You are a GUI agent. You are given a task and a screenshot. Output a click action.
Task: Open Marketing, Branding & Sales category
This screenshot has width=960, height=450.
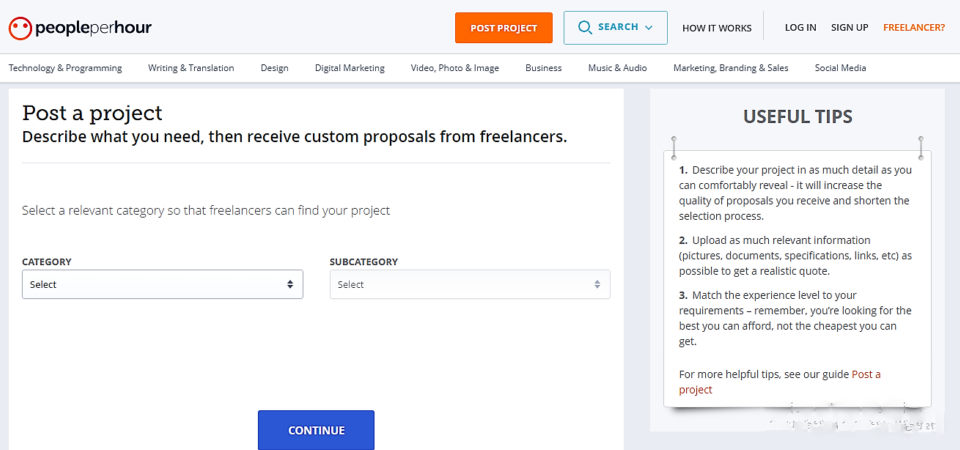[730, 68]
